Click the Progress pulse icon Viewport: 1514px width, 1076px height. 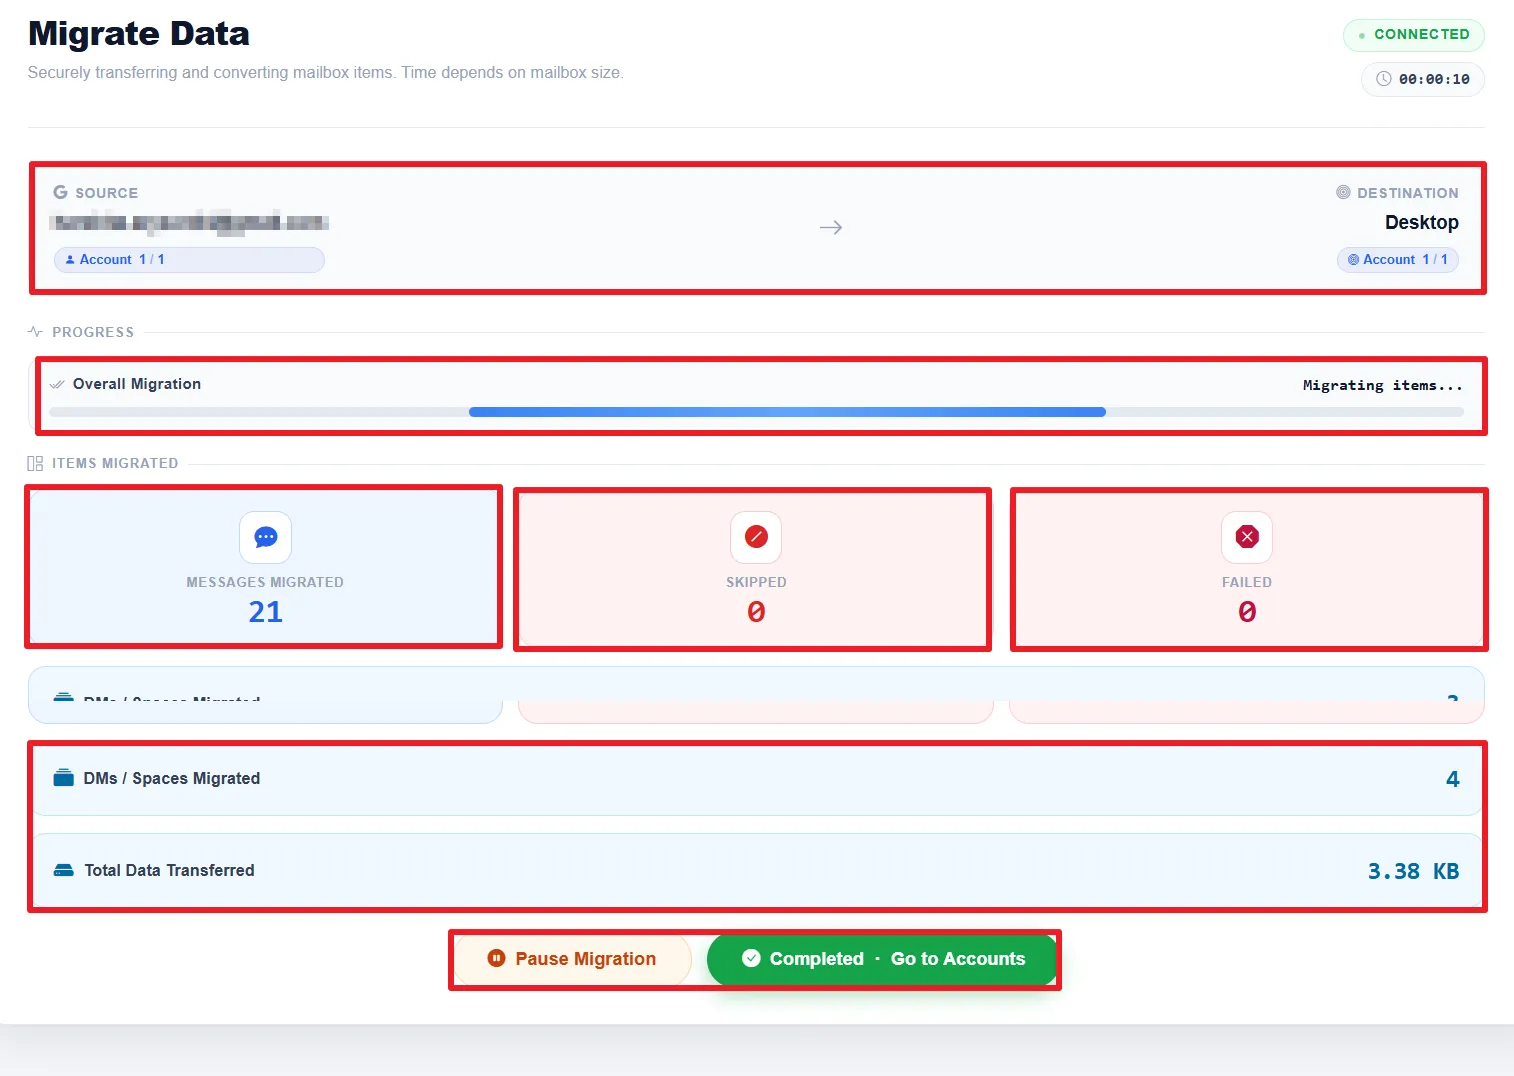coord(35,332)
